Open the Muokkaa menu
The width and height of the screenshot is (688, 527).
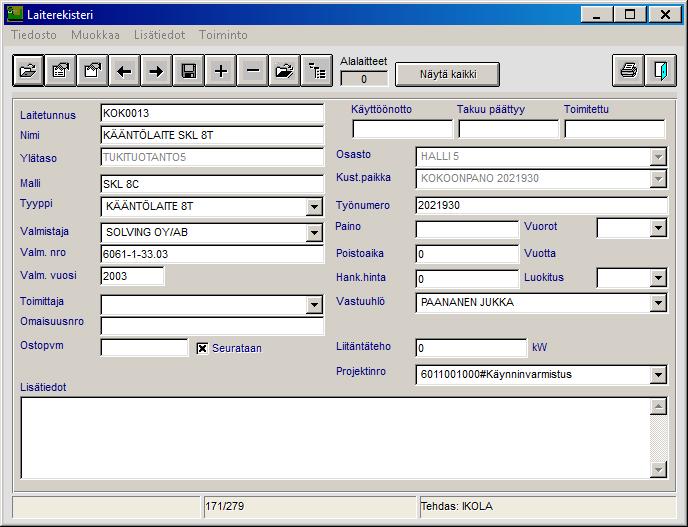[95, 35]
